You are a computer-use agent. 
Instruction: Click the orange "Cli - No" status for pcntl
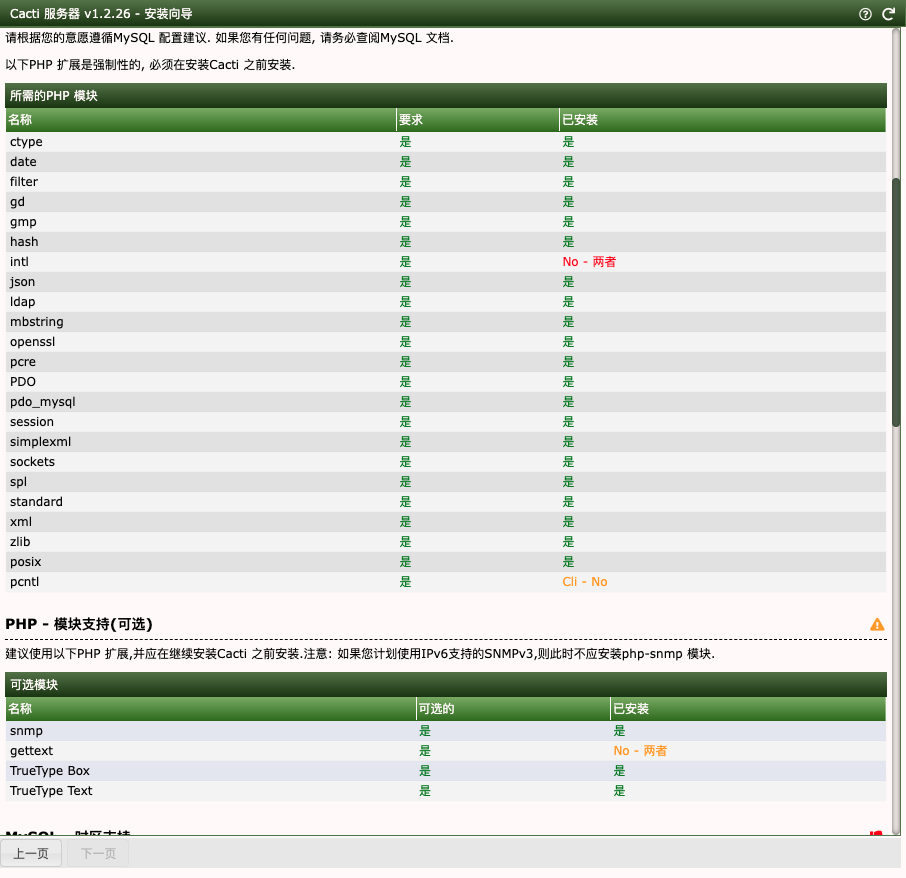(x=585, y=582)
